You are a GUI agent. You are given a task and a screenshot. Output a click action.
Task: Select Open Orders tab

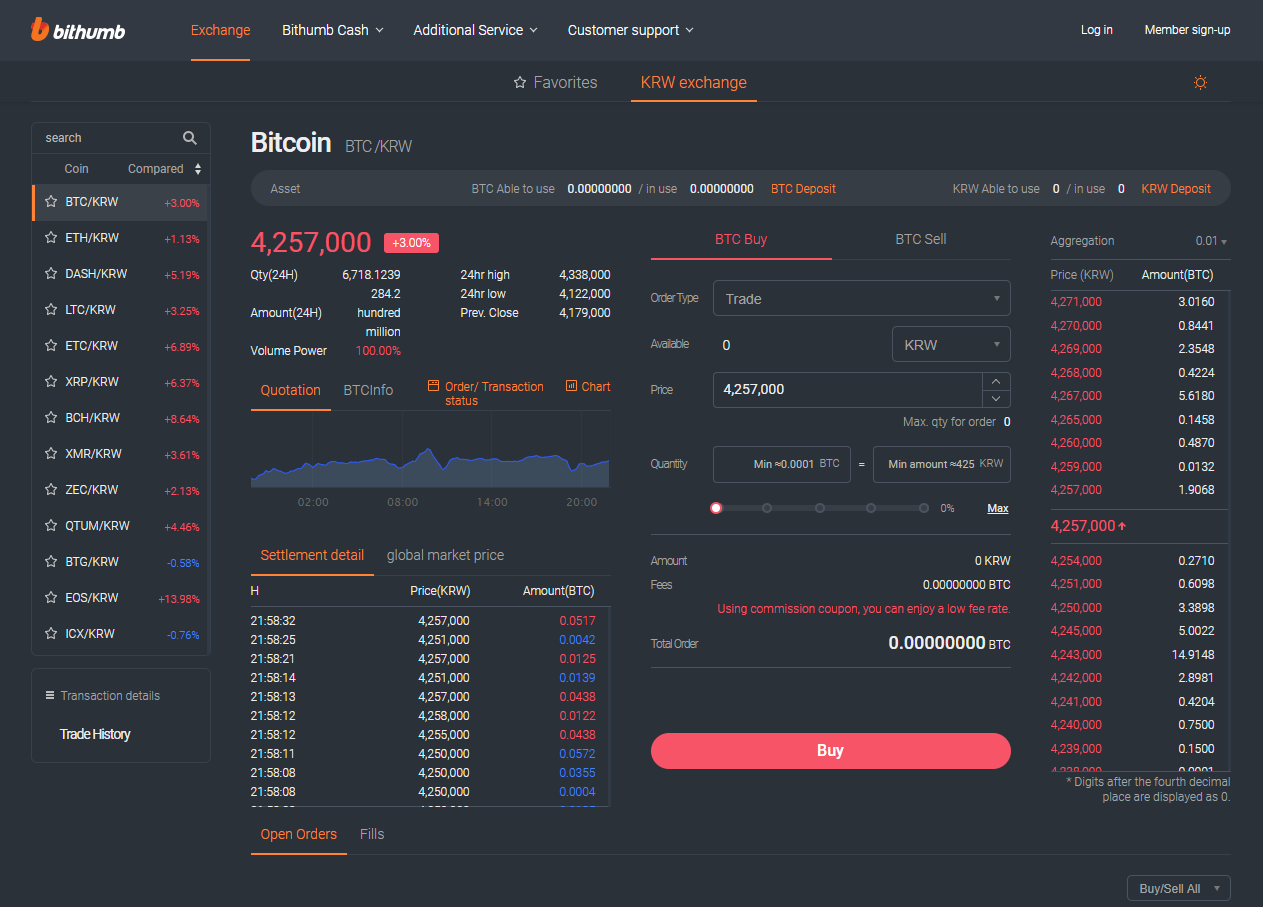[299, 834]
